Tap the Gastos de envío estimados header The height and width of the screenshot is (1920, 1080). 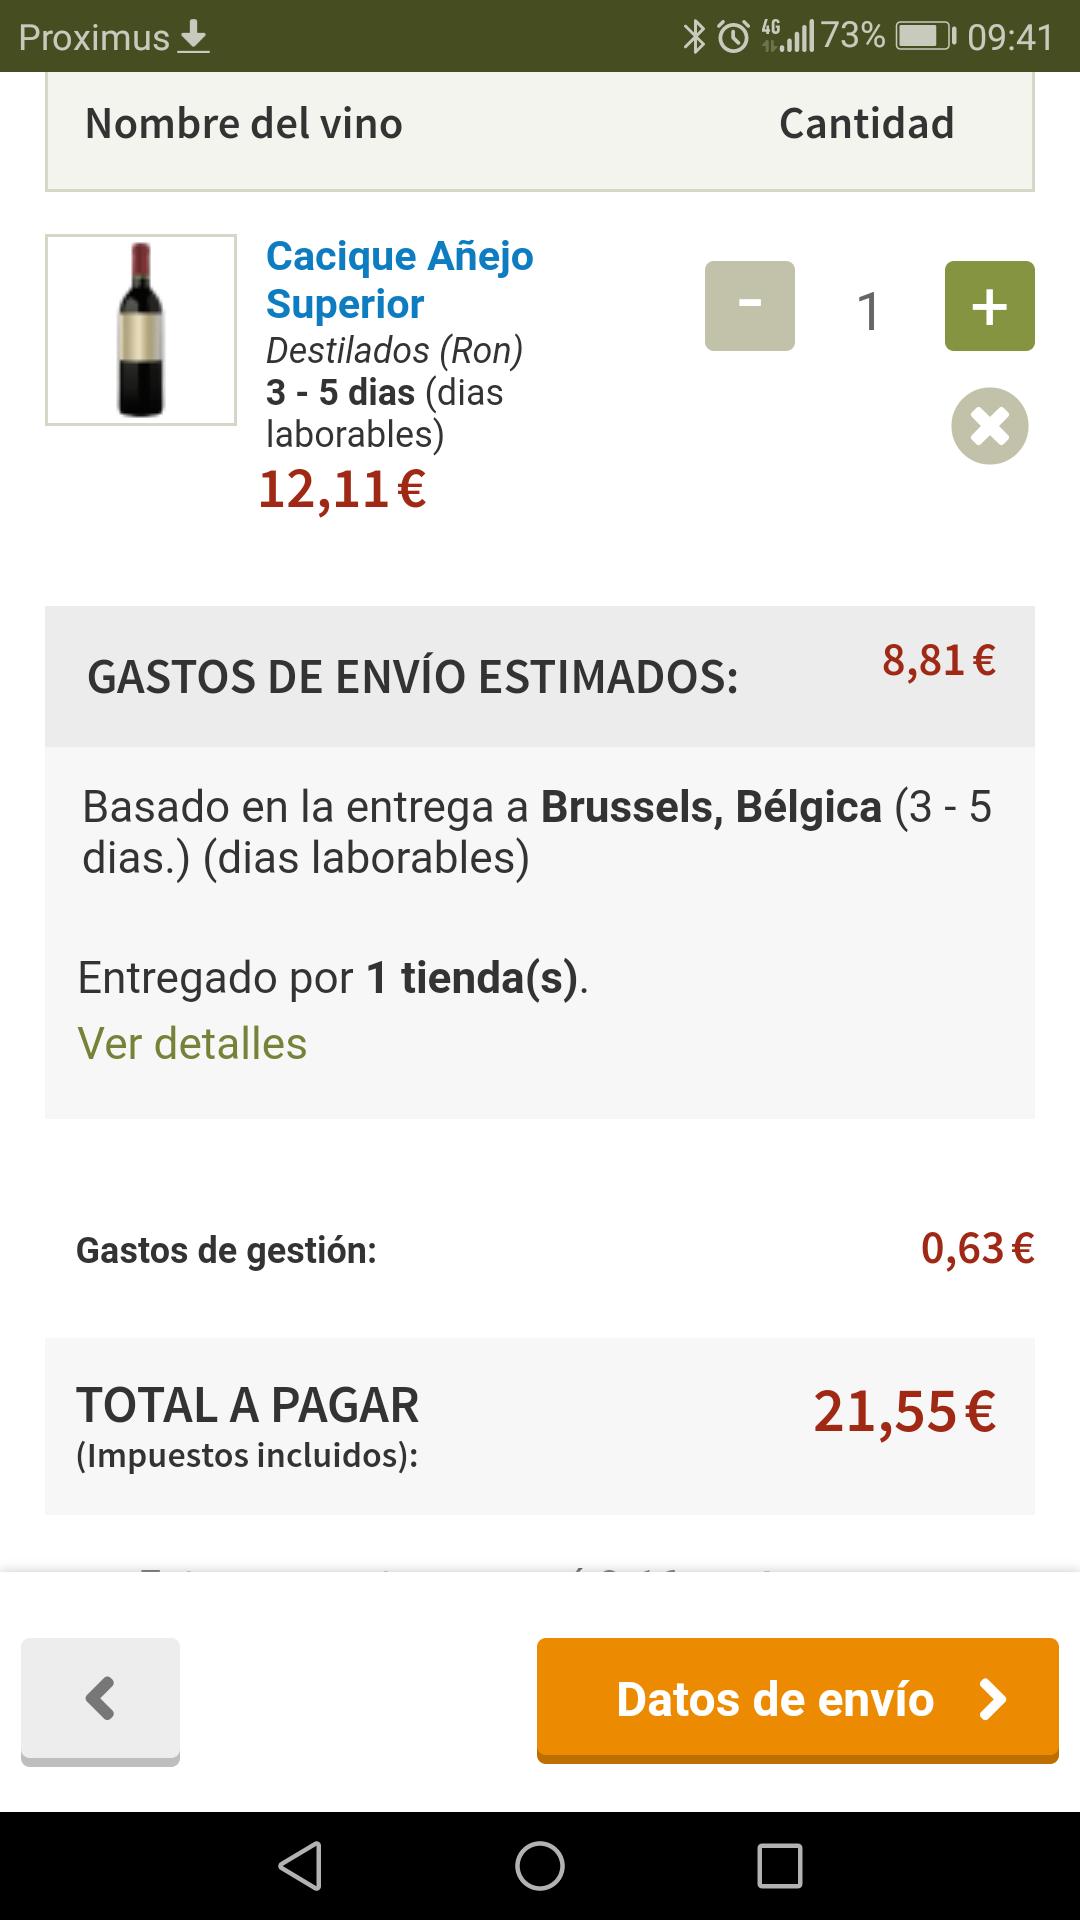(x=412, y=677)
